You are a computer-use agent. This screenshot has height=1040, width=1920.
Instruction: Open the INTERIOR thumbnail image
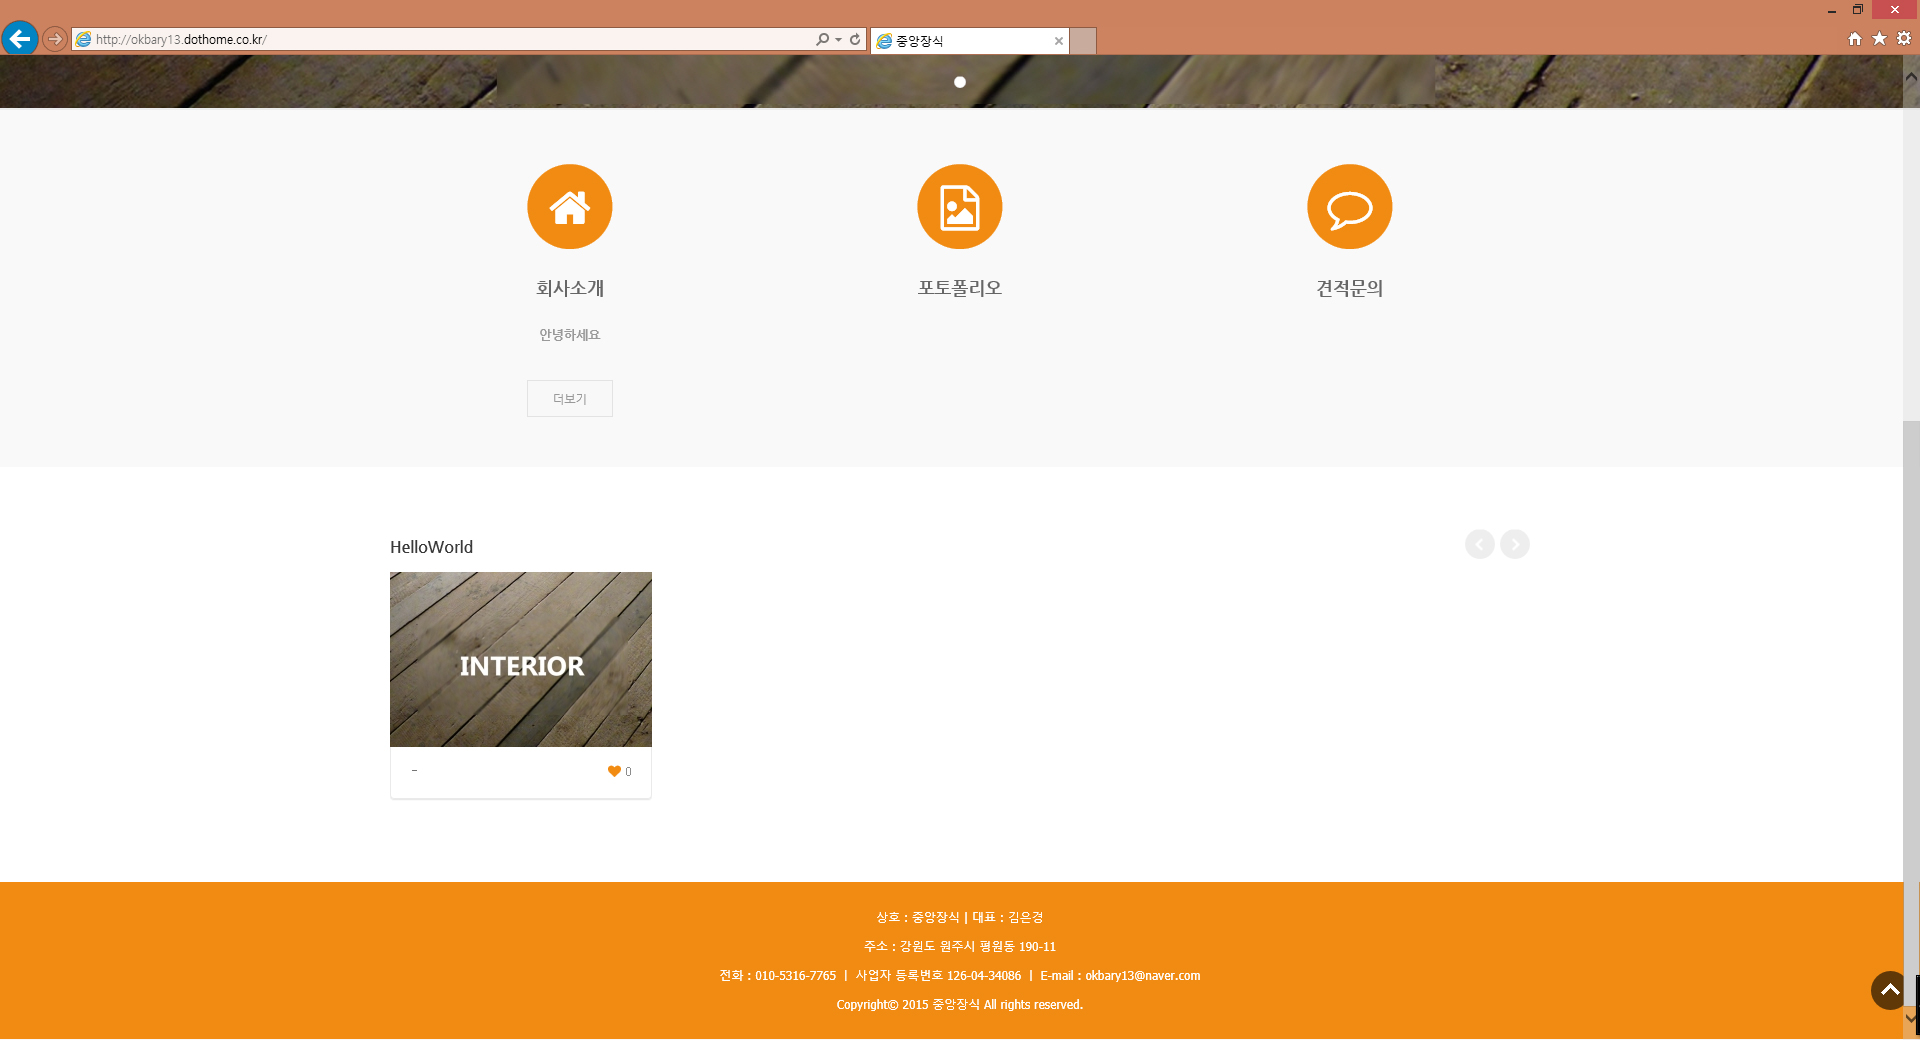coord(521,659)
